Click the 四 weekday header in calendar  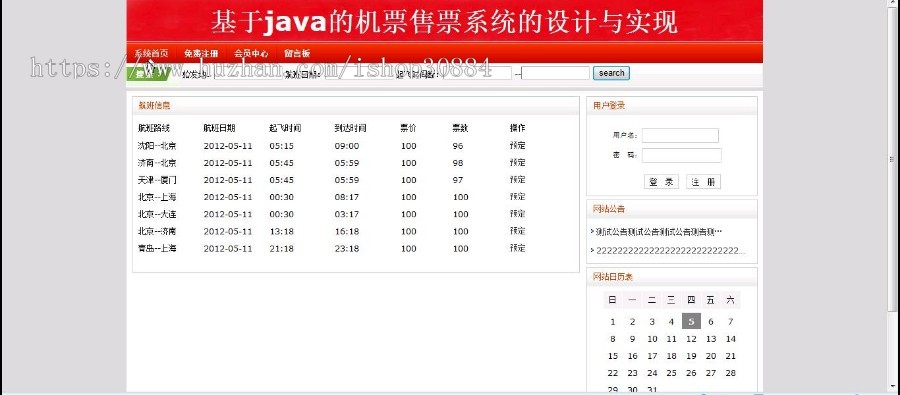[x=691, y=300]
